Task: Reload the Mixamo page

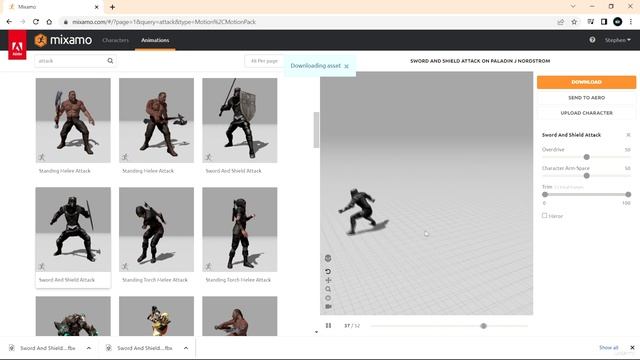Action: 36,22
